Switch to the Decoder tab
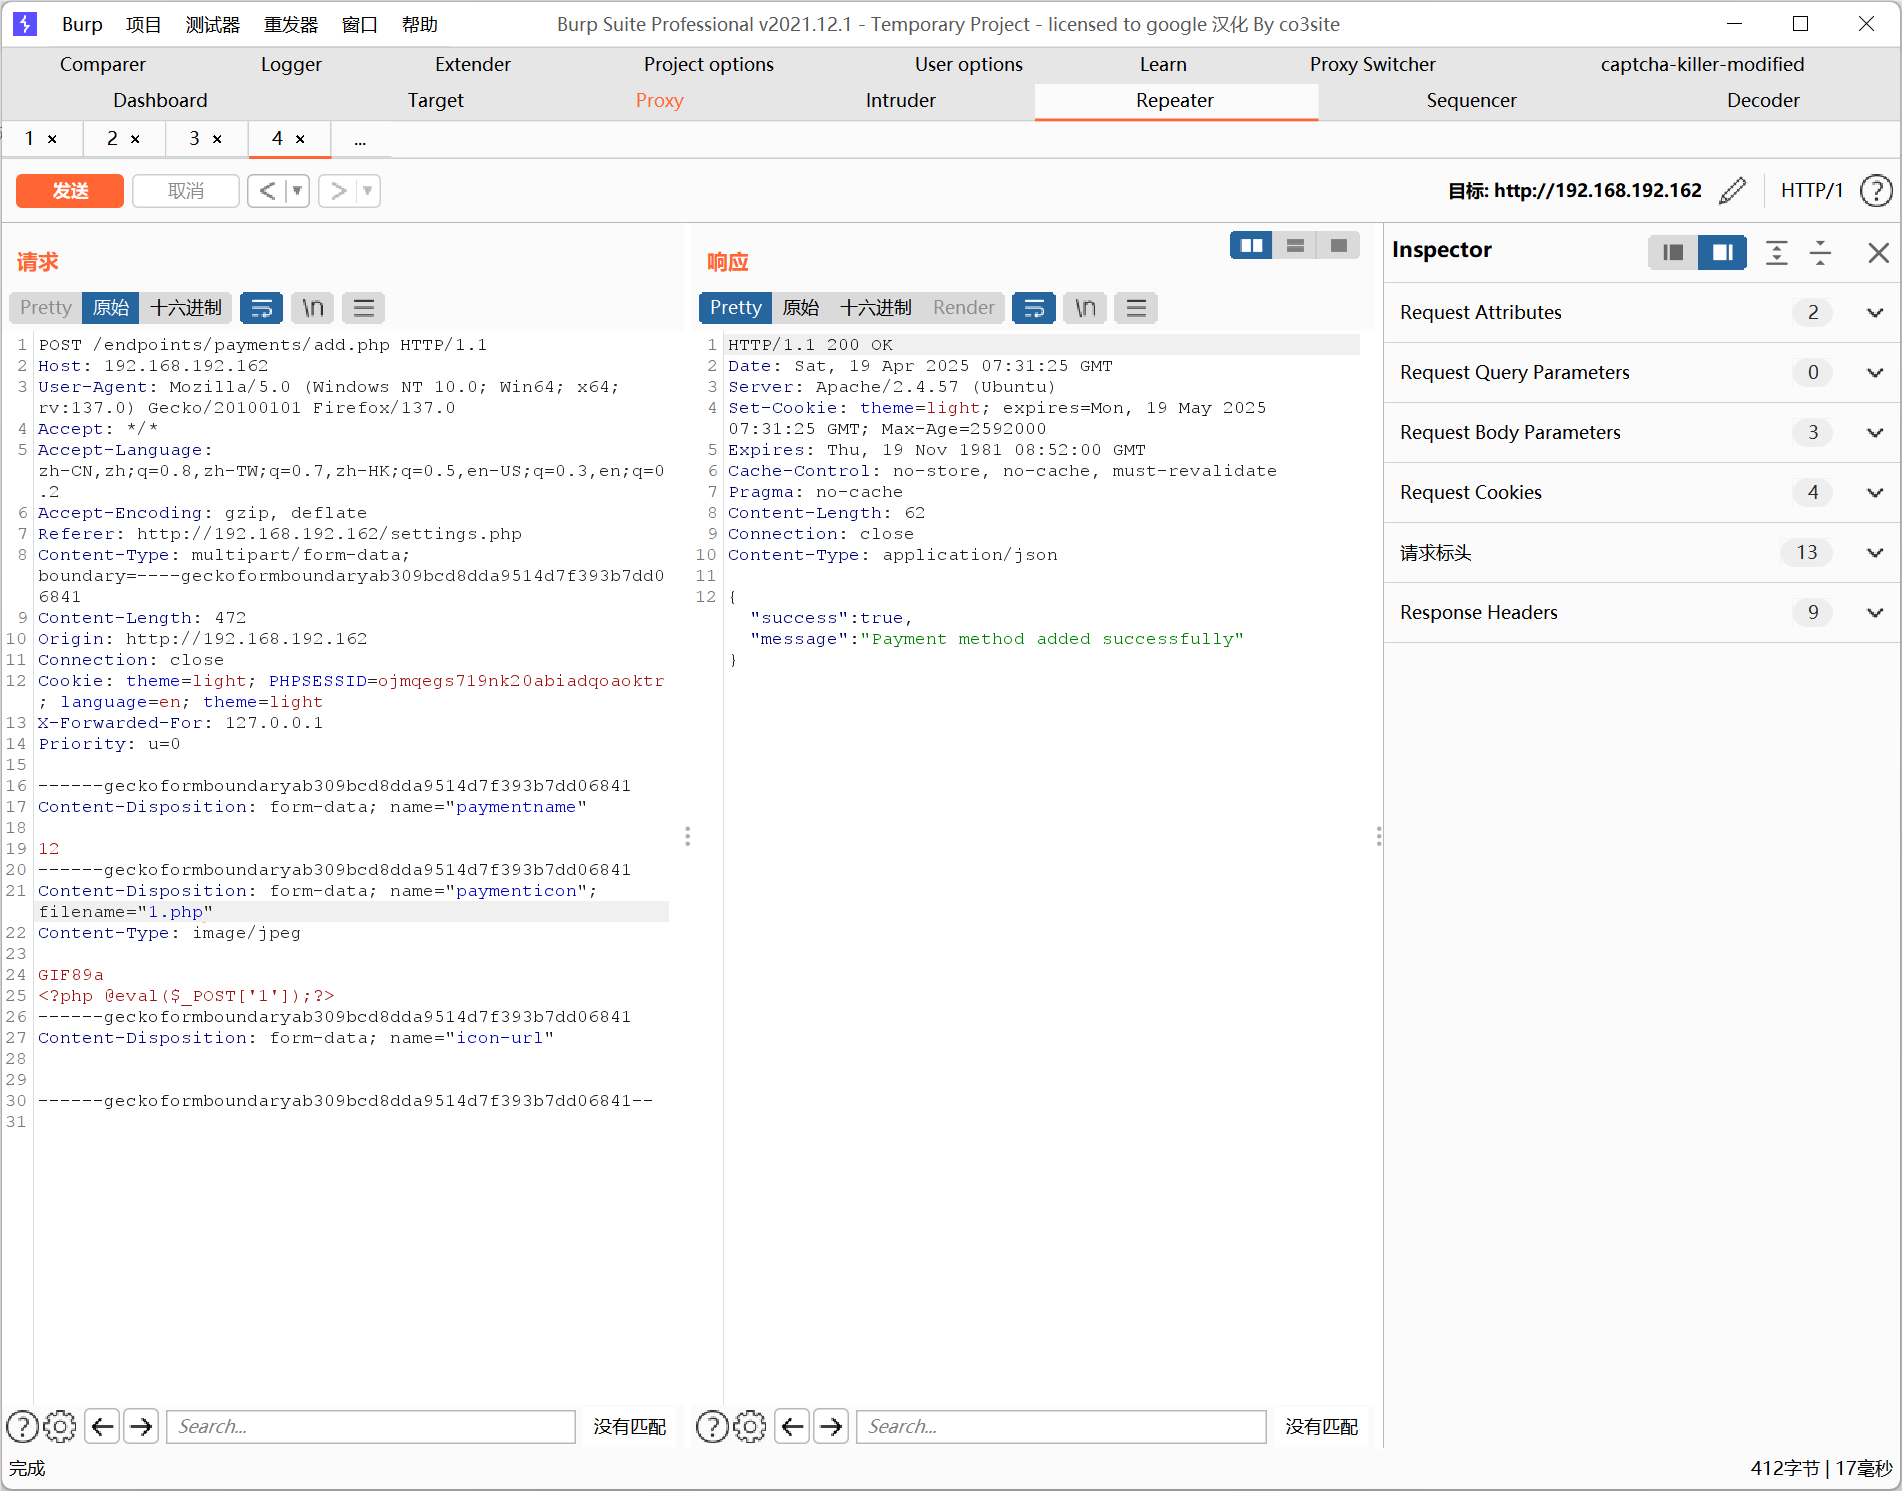Image resolution: width=1902 pixels, height=1491 pixels. (1762, 100)
